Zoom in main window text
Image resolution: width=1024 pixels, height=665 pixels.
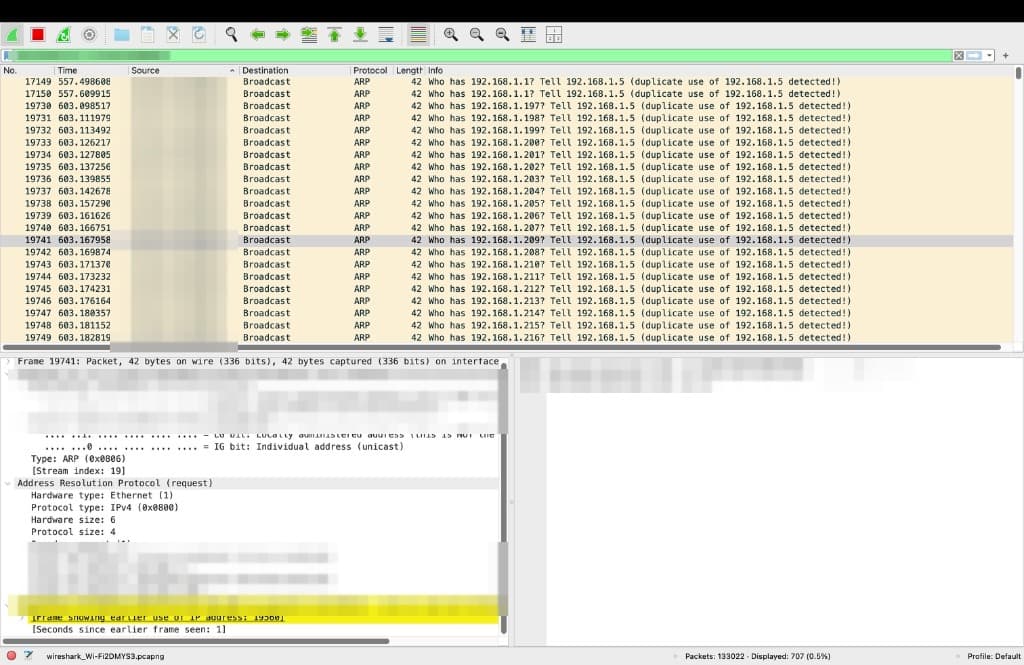point(451,35)
